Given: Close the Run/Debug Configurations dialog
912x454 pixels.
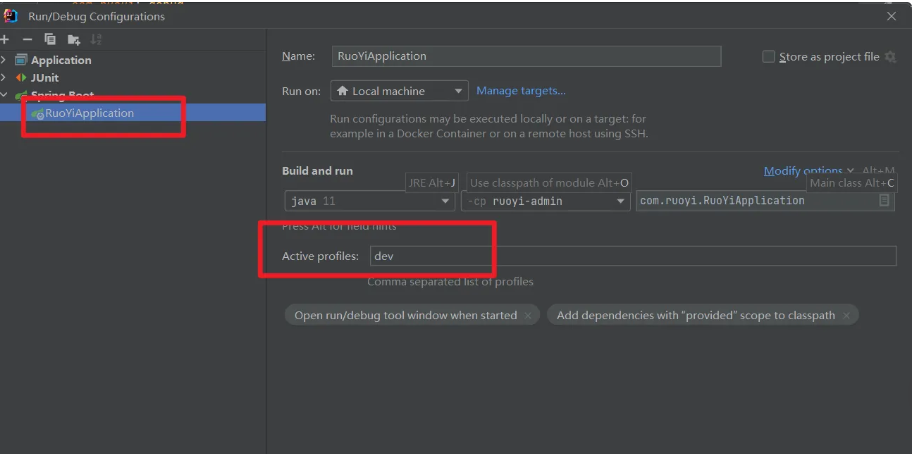Looking at the screenshot, I should tap(891, 16).
